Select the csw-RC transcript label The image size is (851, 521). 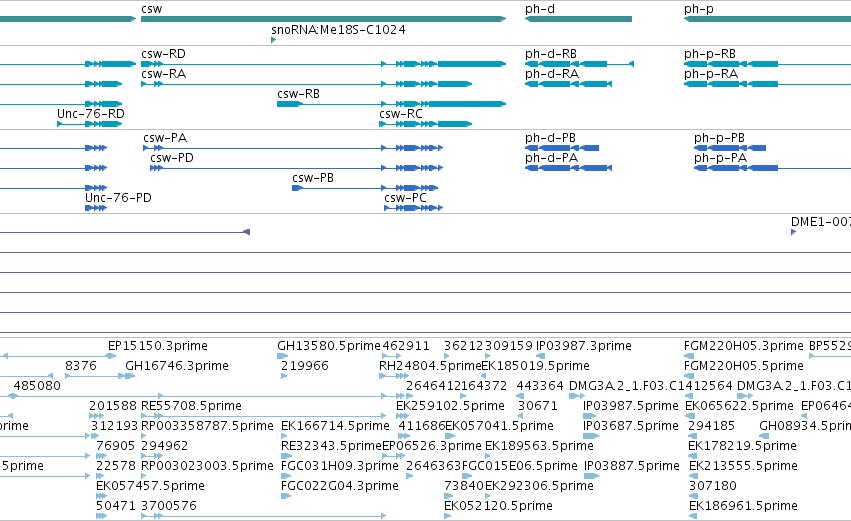(x=401, y=115)
